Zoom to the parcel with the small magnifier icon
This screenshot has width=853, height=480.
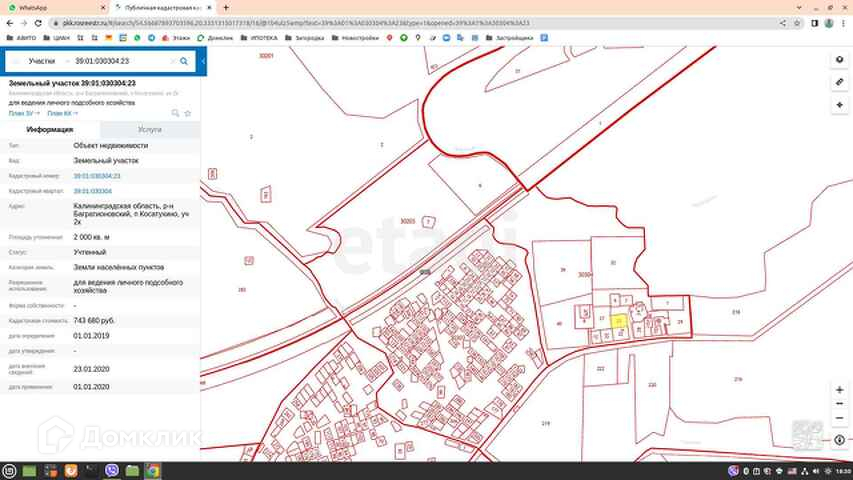click(175, 113)
